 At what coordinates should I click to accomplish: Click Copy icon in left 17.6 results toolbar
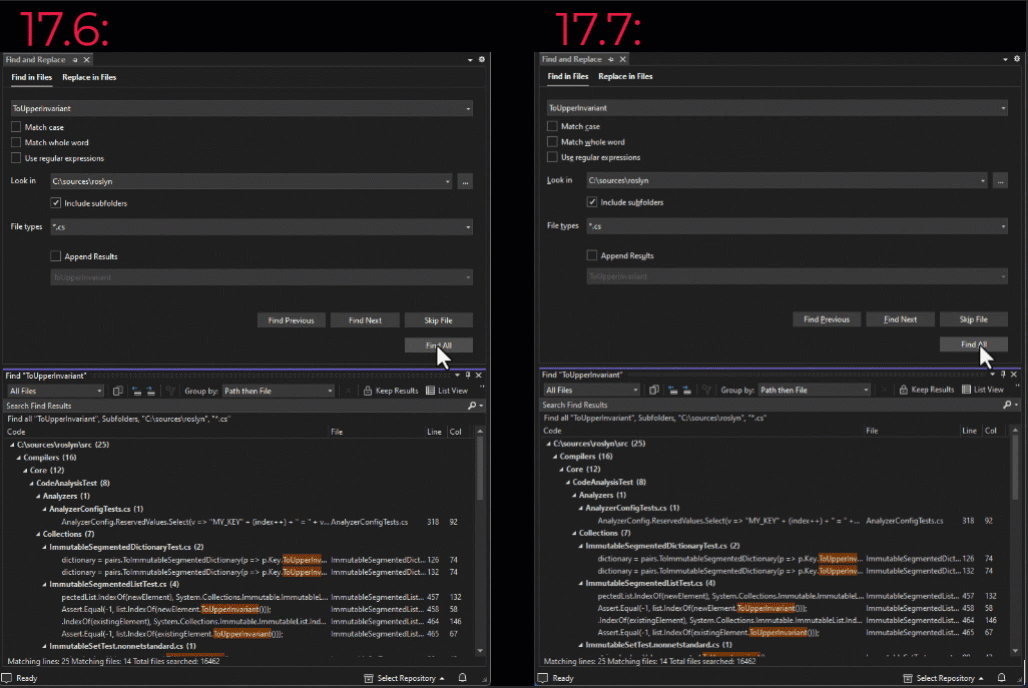pyautogui.click(x=118, y=391)
